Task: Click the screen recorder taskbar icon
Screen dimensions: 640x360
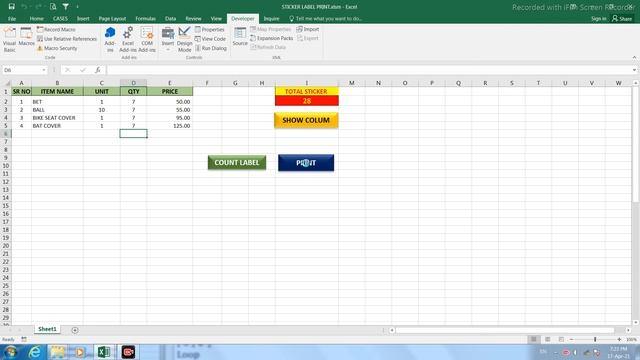Action: 128,352
